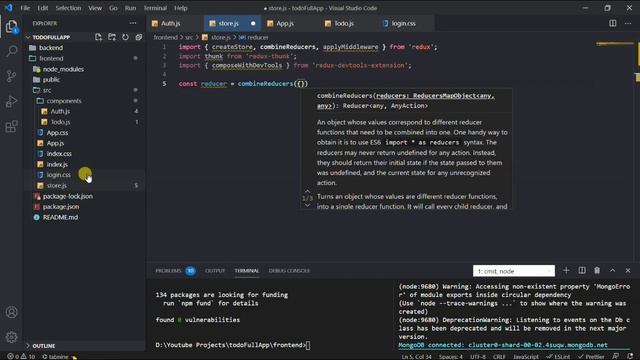Open README.md in the file explorer
640x360 pixels.
coord(60,217)
